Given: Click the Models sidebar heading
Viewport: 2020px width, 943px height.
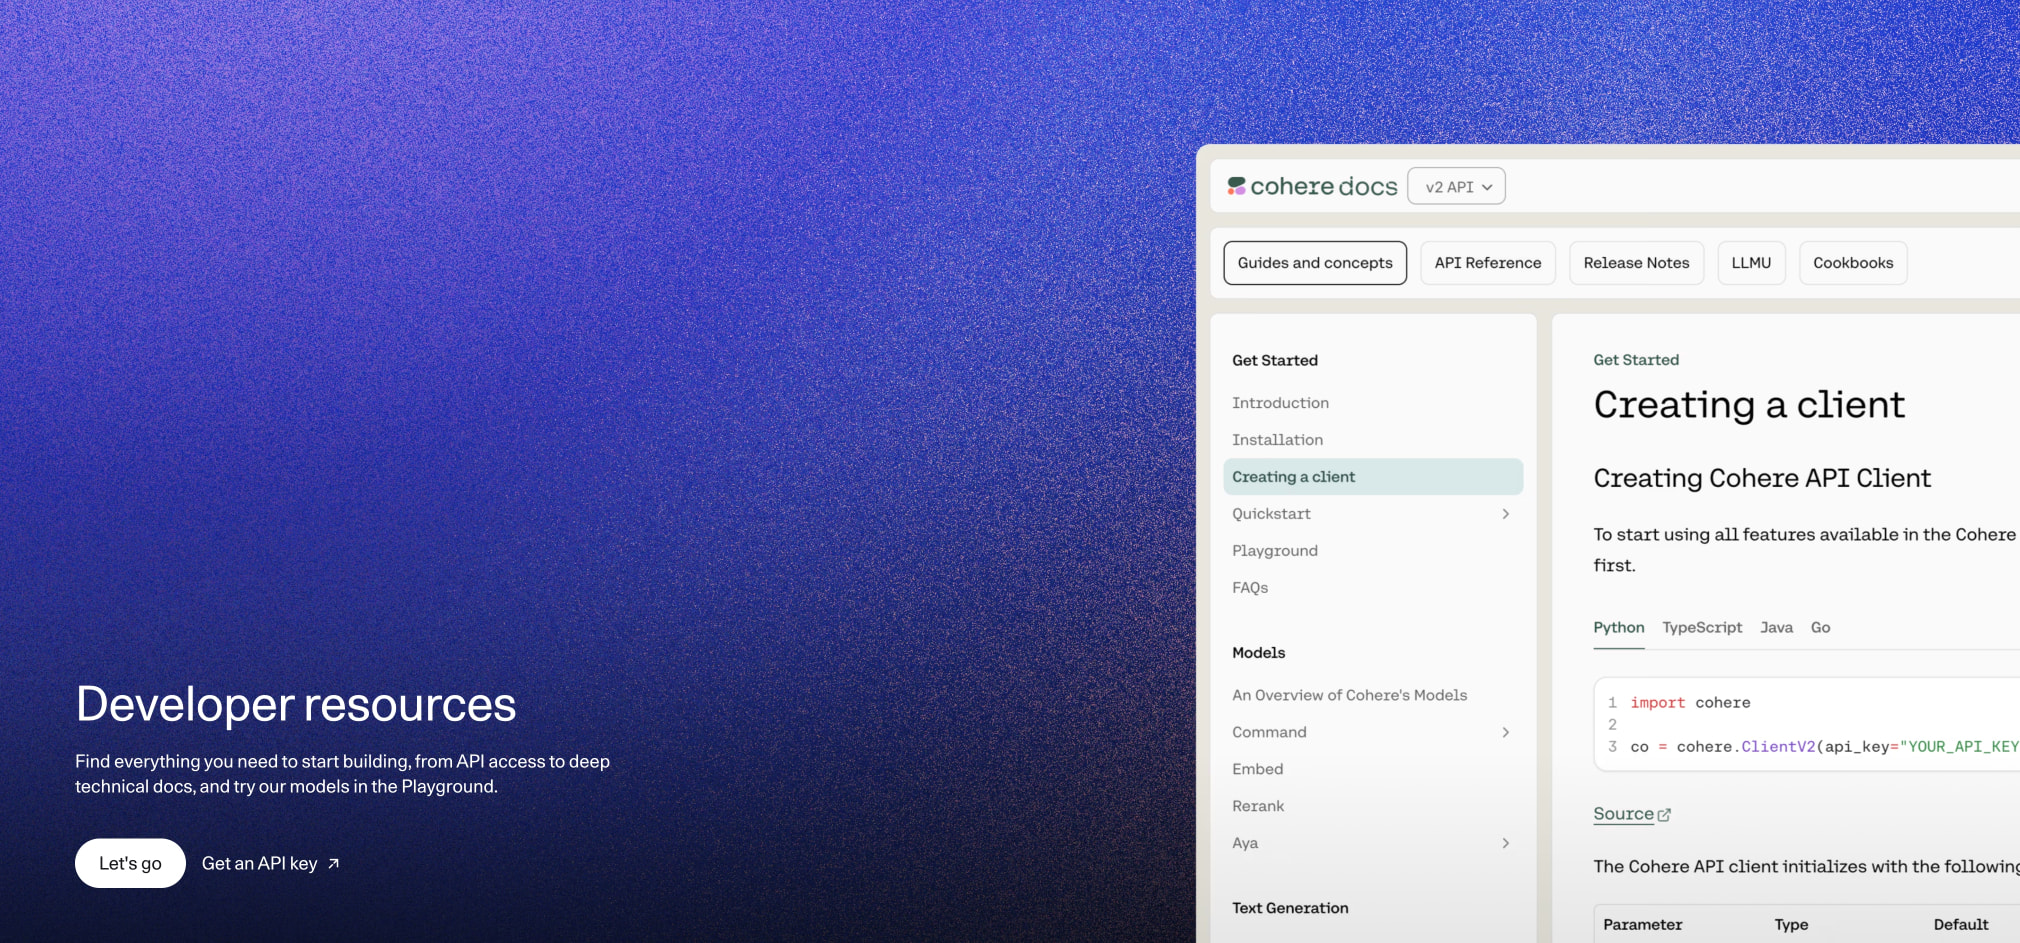Looking at the screenshot, I should (x=1258, y=653).
